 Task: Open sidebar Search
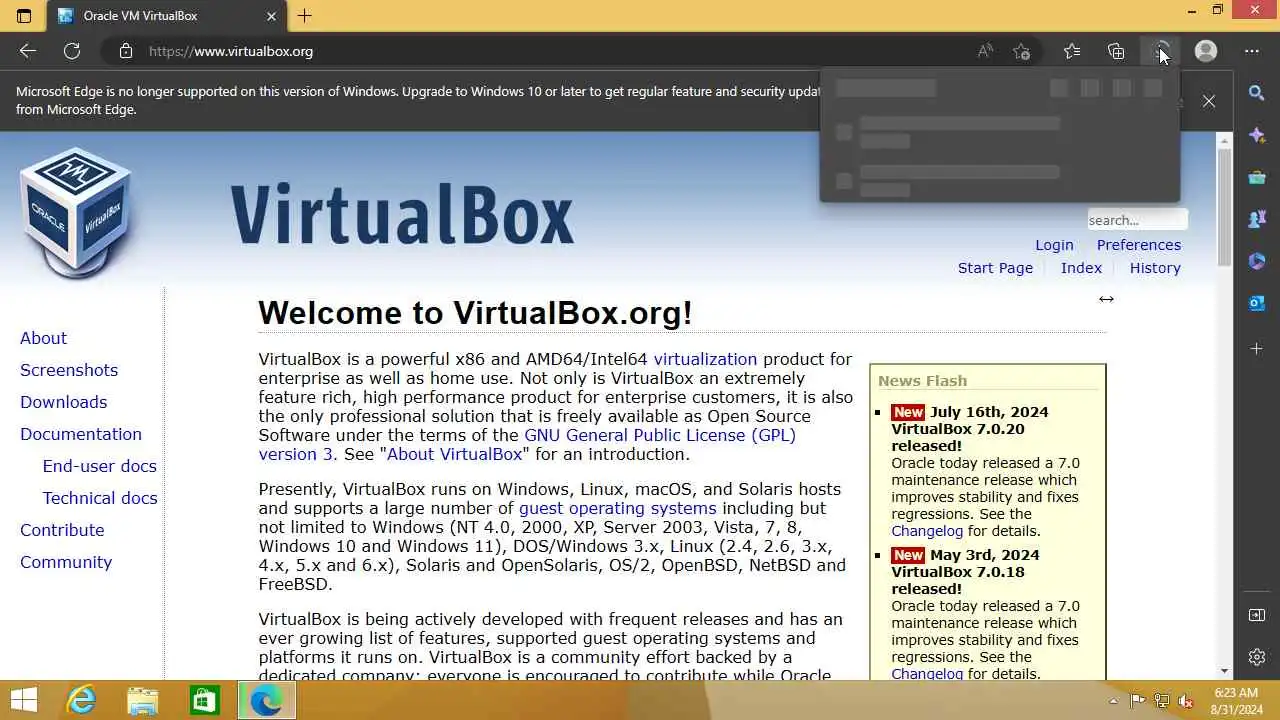coord(1257,93)
